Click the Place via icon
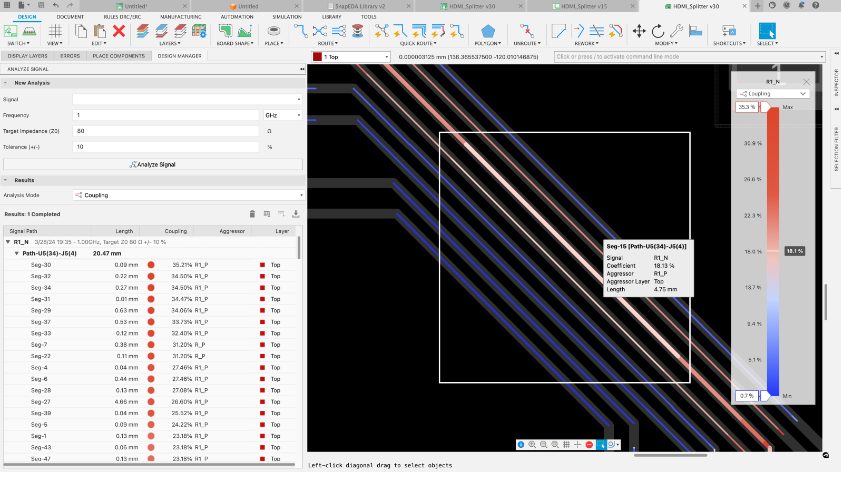The height and width of the screenshot is (477, 841). pyautogui.click(x=273, y=31)
